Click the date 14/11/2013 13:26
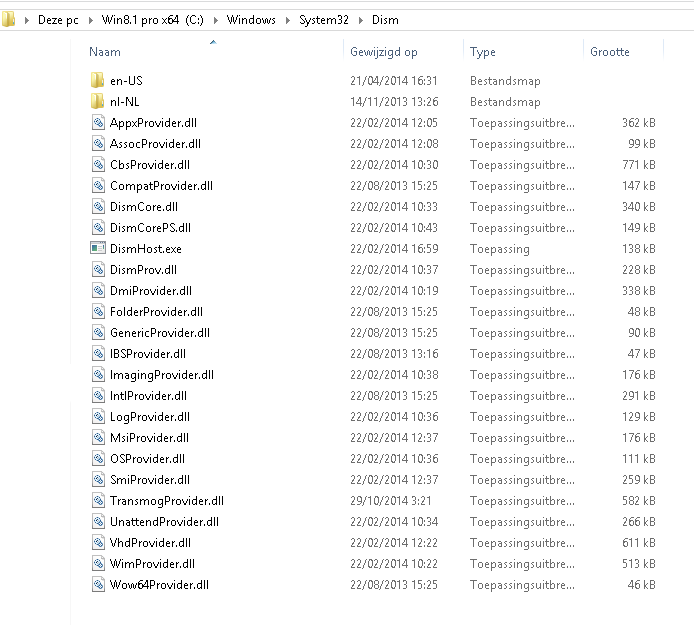694x625 pixels. (x=394, y=102)
